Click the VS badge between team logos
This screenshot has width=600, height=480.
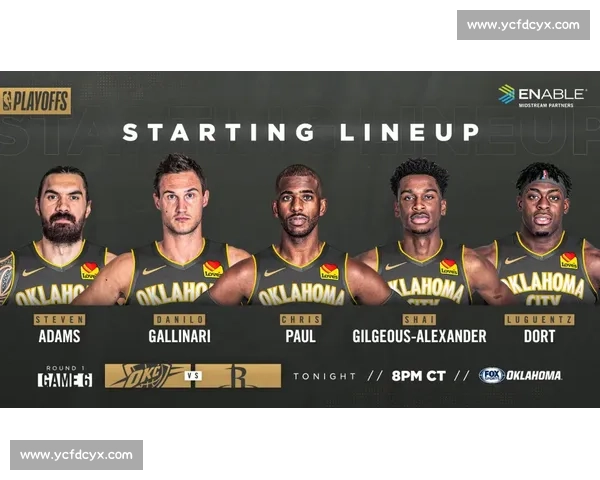[x=193, y=376]
